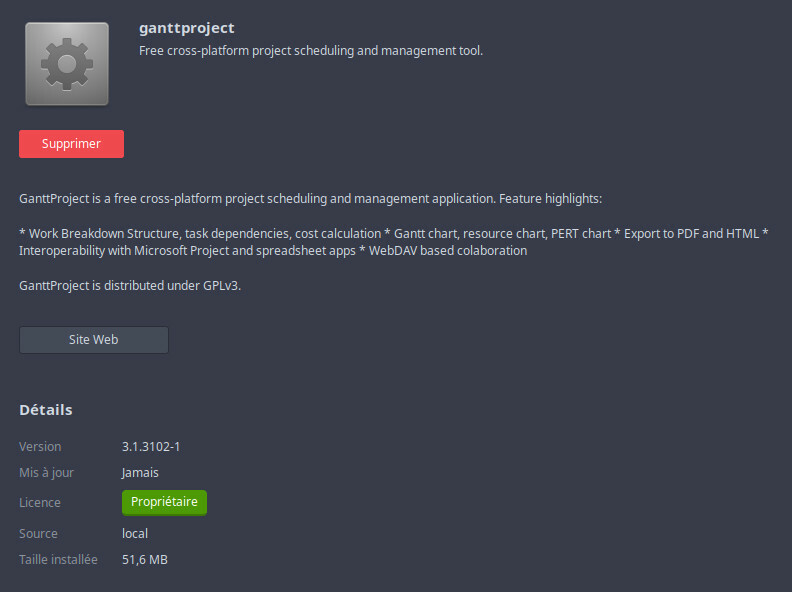
Task: Click the Version label
Action: click(x=40, y=447)
